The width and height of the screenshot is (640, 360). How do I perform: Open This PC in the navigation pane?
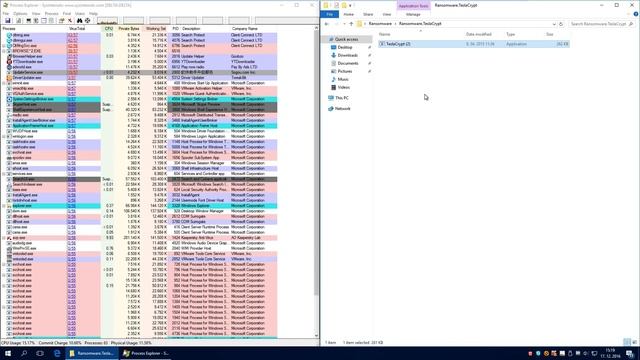coord(342,98)
